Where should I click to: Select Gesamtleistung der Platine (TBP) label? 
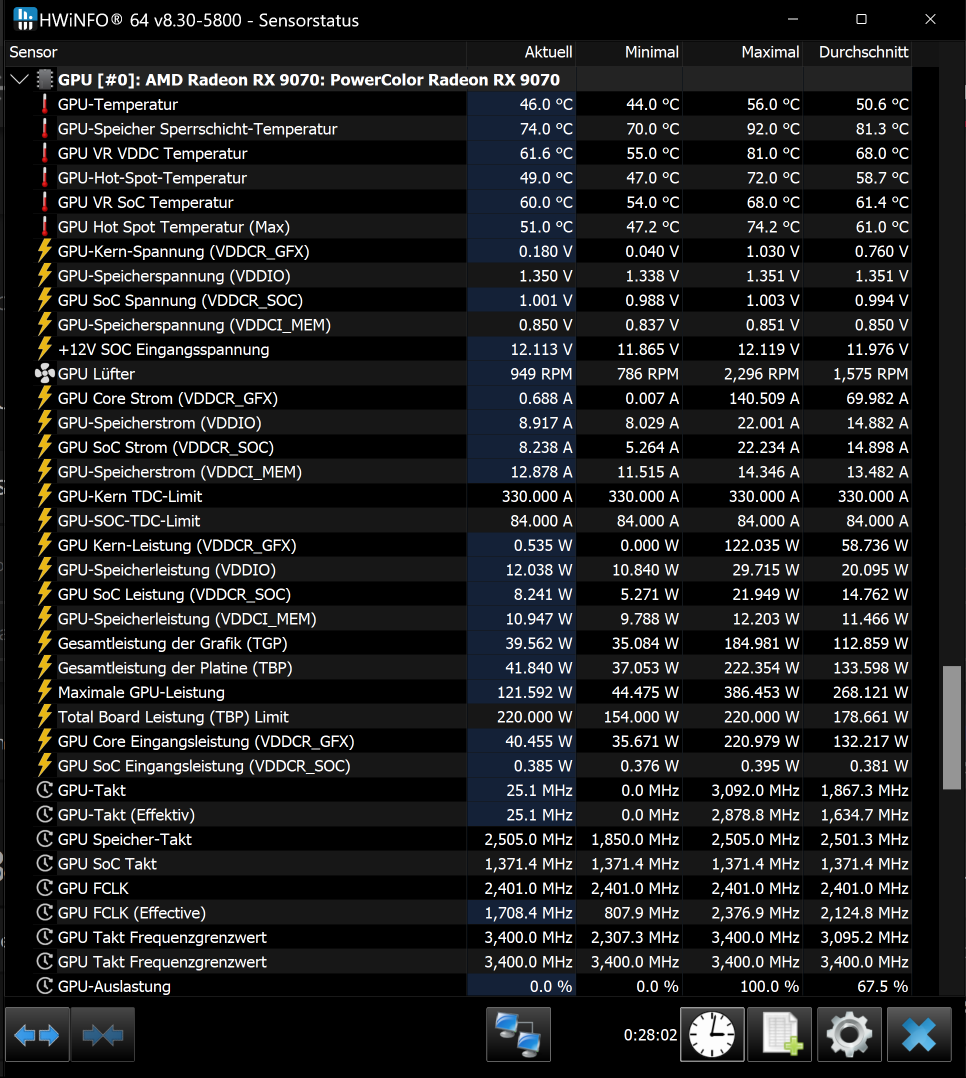point(175,668)
